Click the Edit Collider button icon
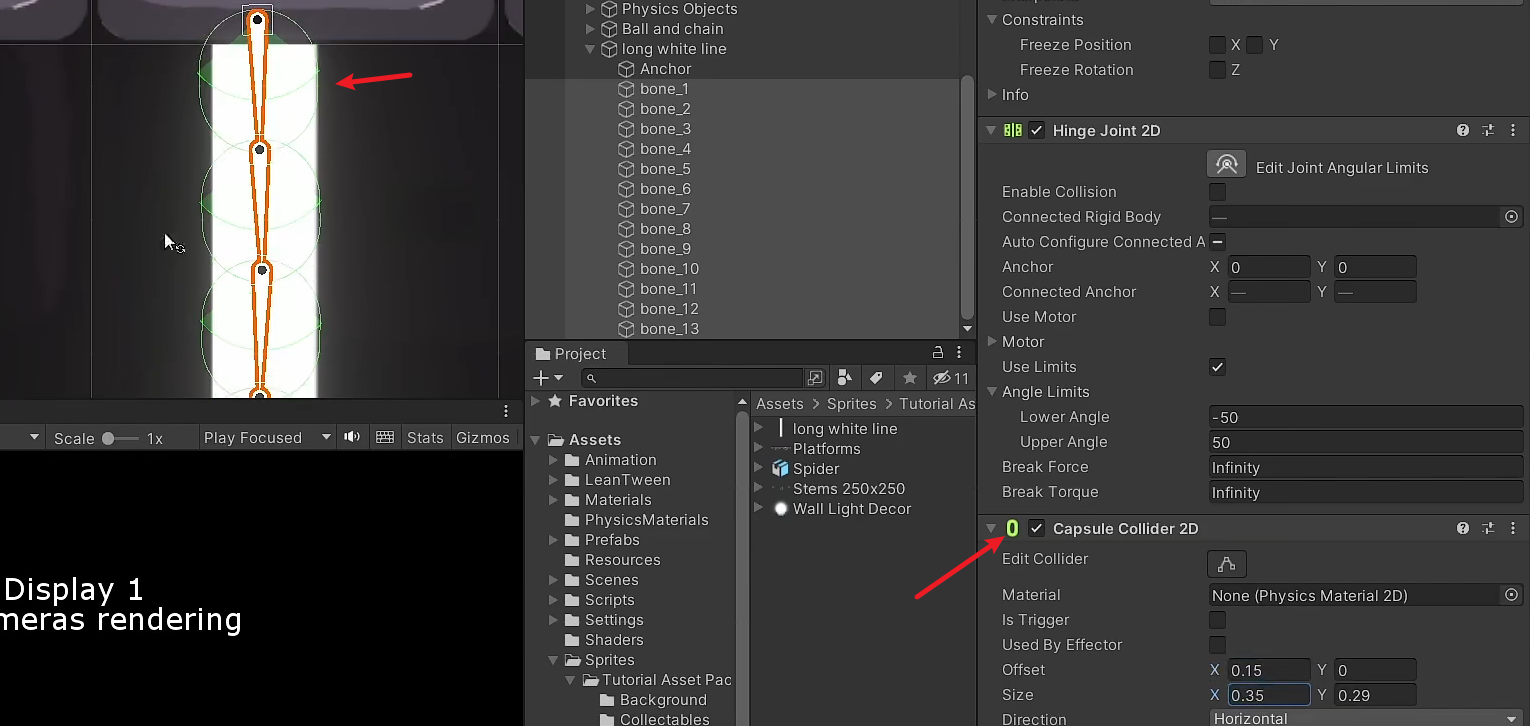The height and width of the screenshot is (726, 1530). coord(1227,563)
